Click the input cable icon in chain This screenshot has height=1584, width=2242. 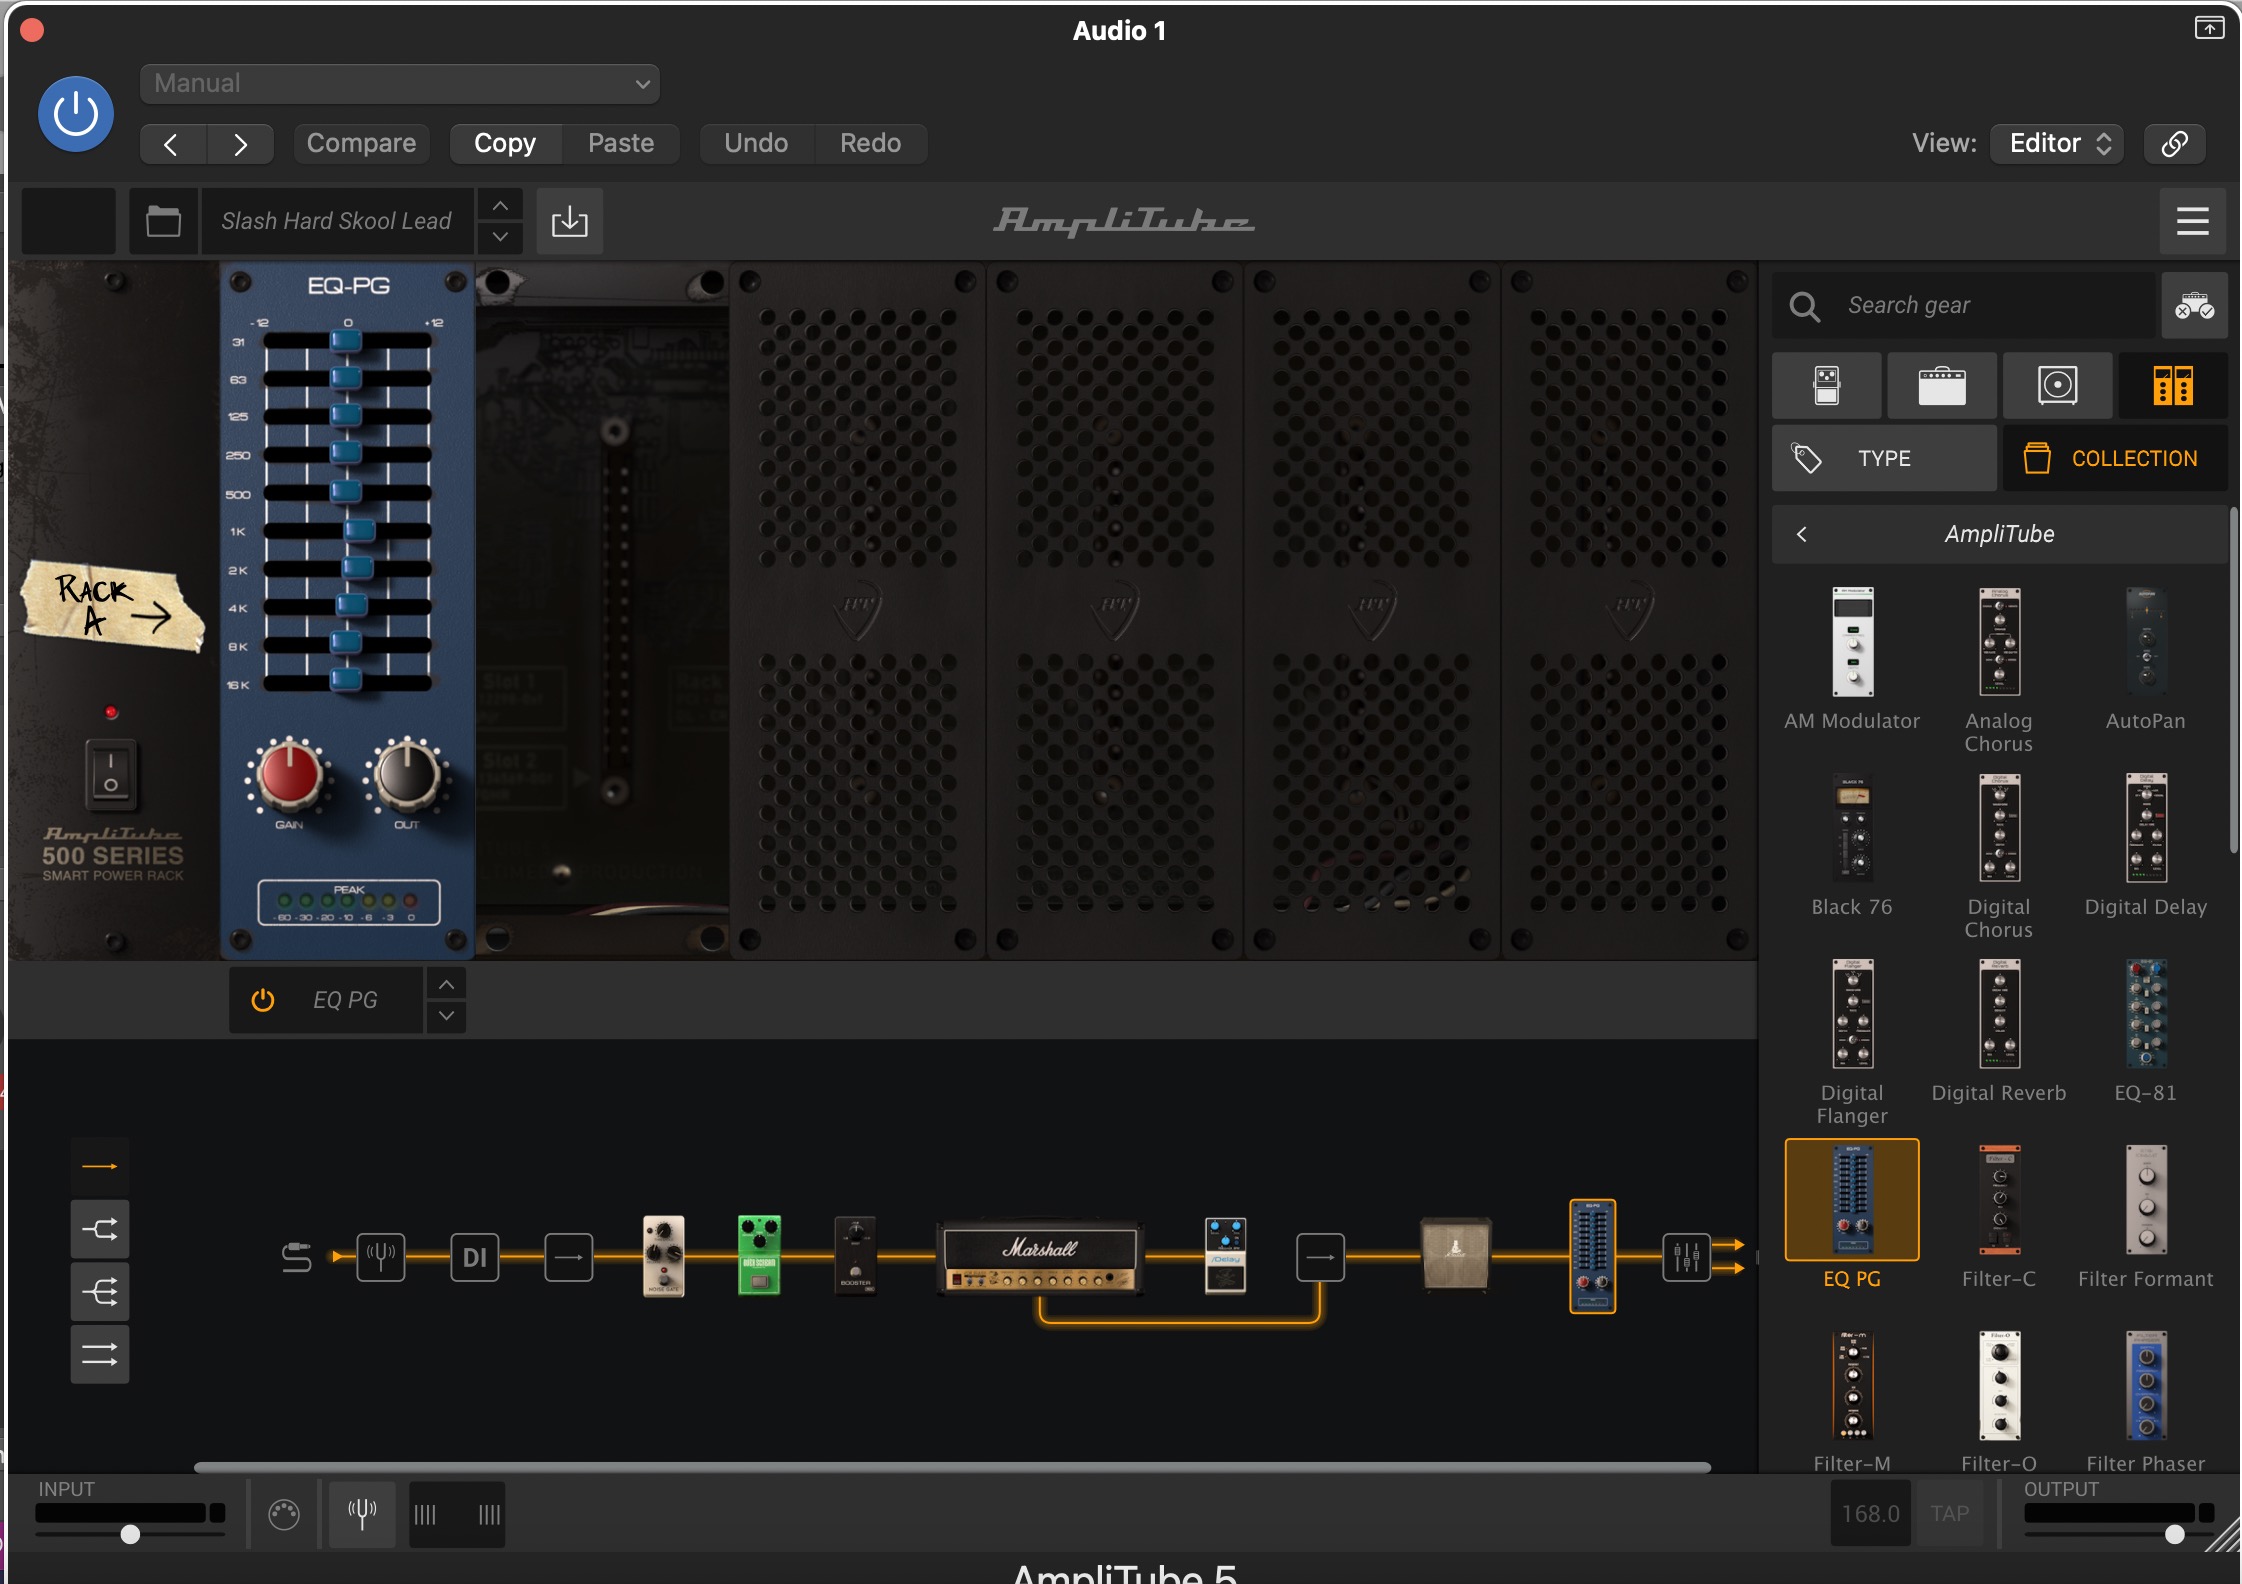[297, 1257]
